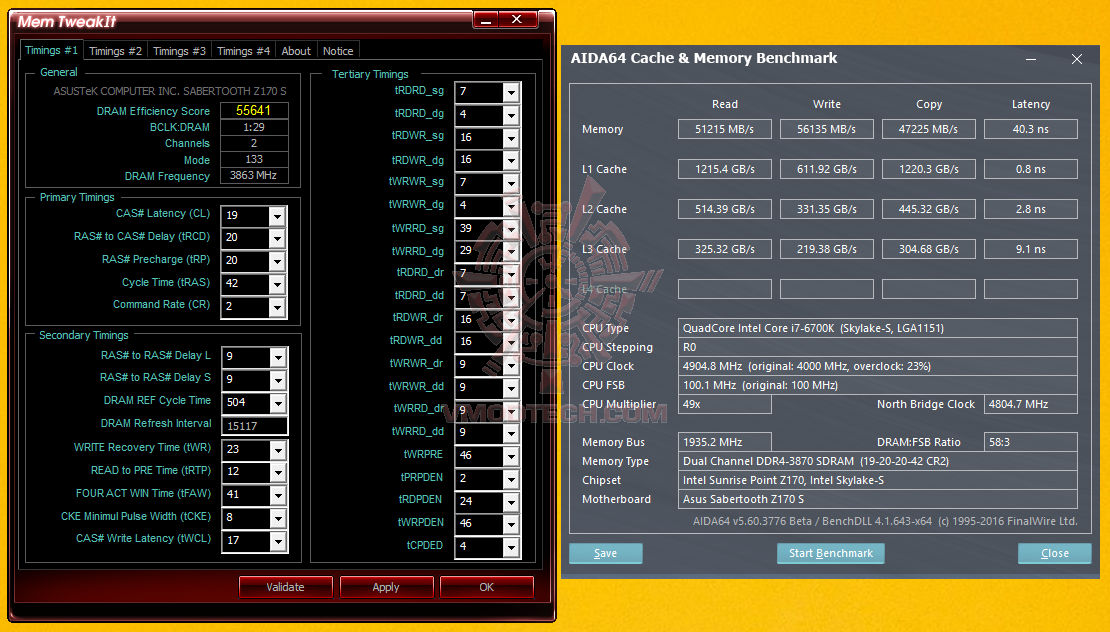
Task: Open the READ to PRE Time (tRTP) dropdown
Action: click(278, 472)
